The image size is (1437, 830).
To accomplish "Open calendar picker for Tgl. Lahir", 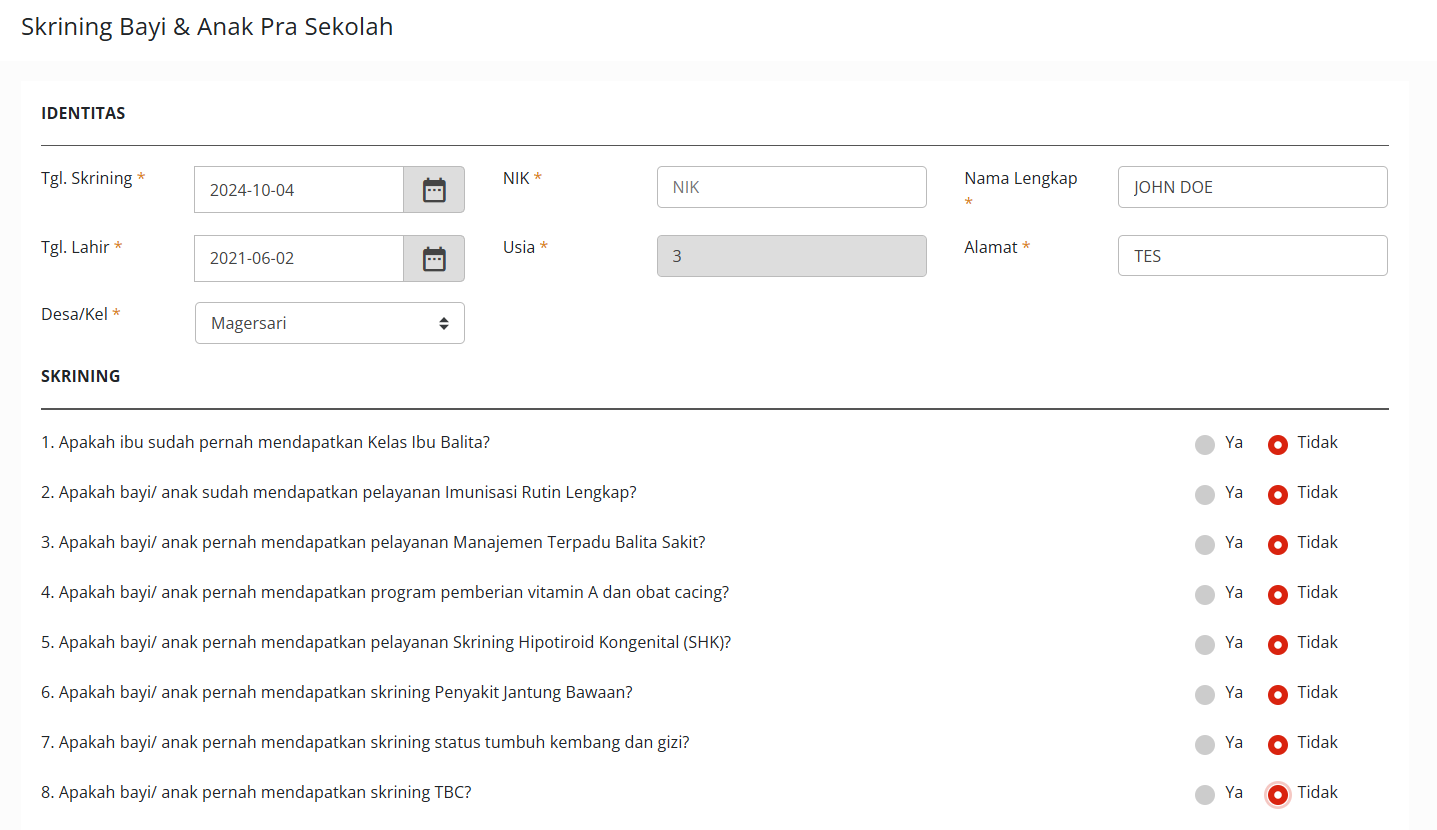I will 434,259.
